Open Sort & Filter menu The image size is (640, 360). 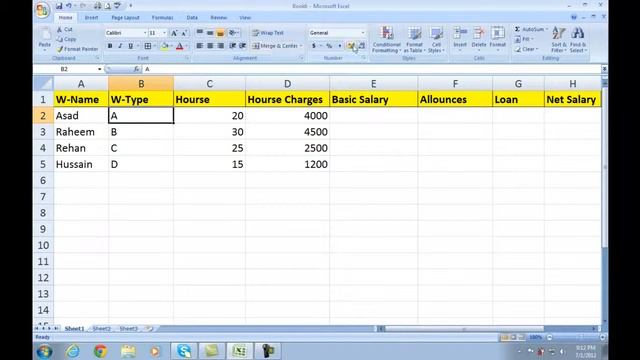(559, 40)
